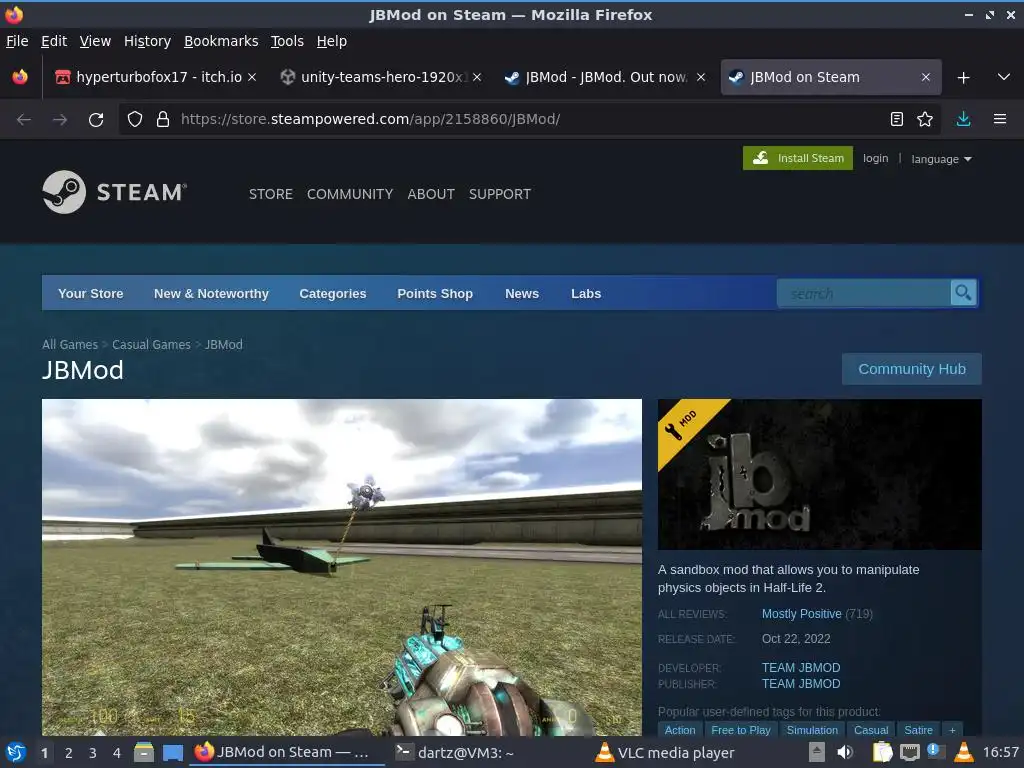1024x768 pixels.
Task: Select the JBMod on Steam tab
Action: [831, 77]
